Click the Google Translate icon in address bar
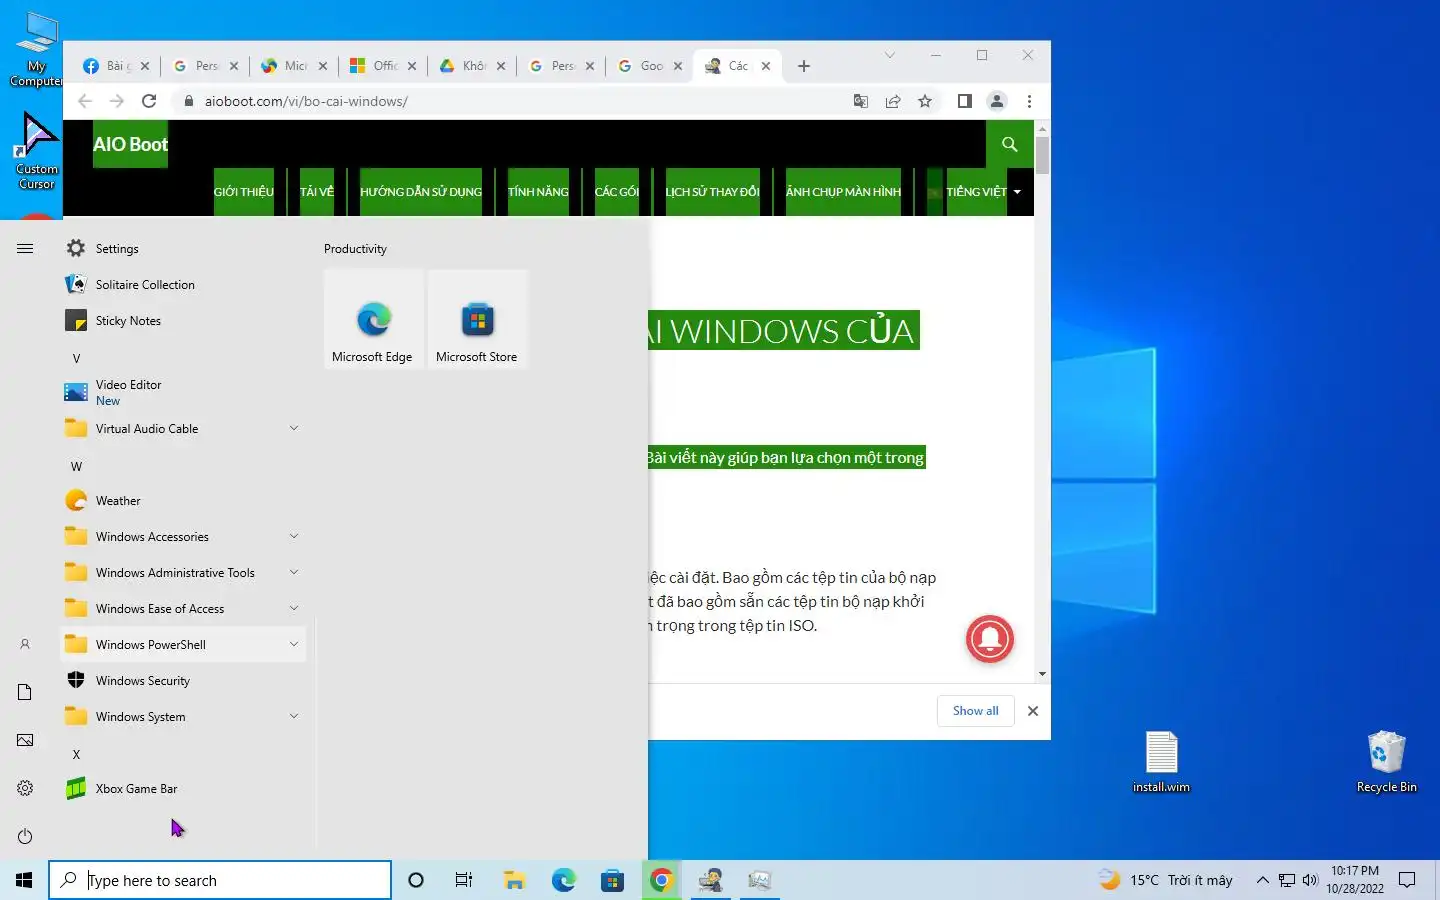Viewport: 1440px width, 900px height. (861, 101)
